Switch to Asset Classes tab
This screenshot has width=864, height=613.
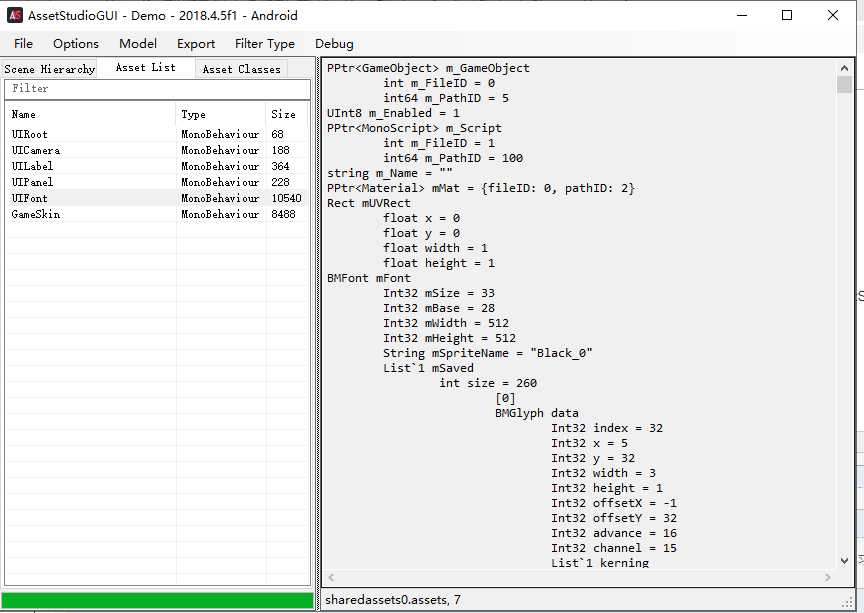(241, 69)
